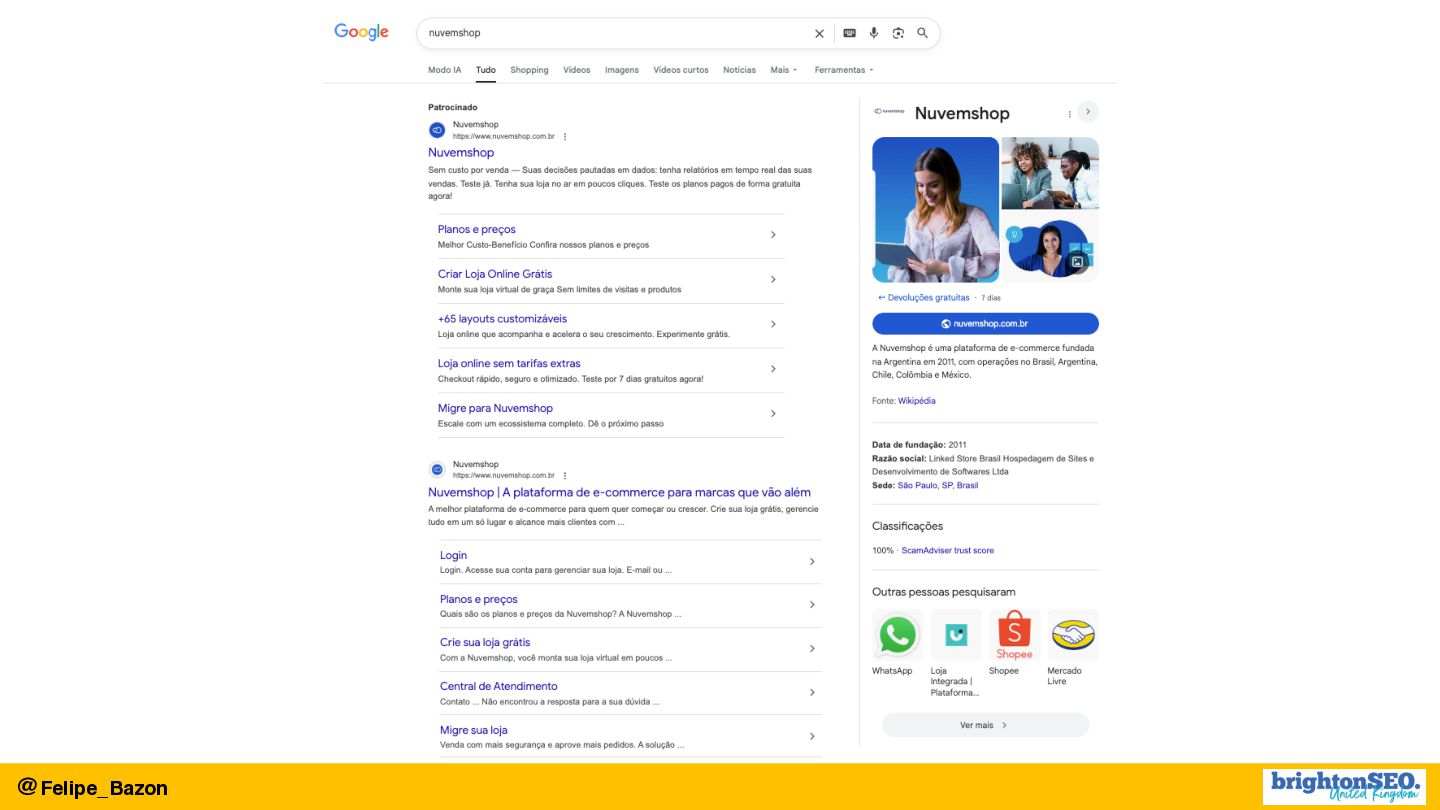
Task: Expand chevron beside Migre sua loja
Action: coord(812,736)
